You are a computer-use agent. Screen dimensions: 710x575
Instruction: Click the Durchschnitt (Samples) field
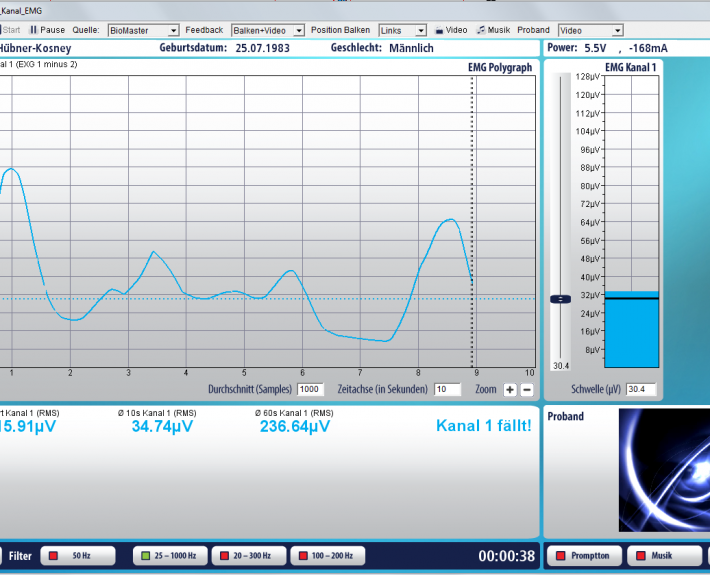[310, 389]
